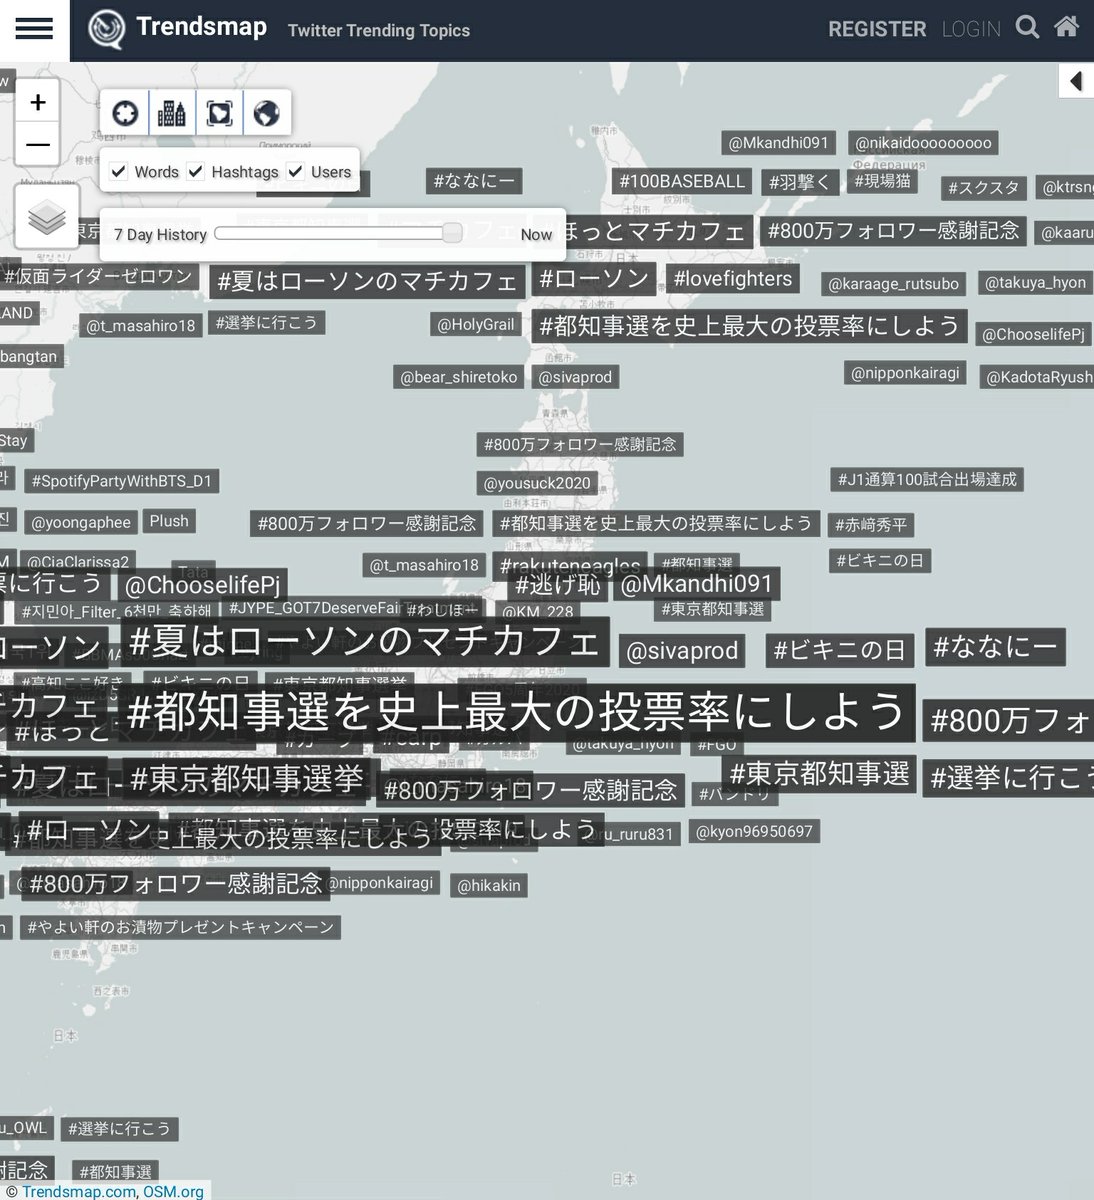Screen dimensions: 1094x1200
Task: Click the #SpotifyPartyWithBTS_D1 hashtag
Action: coord(122,481)
